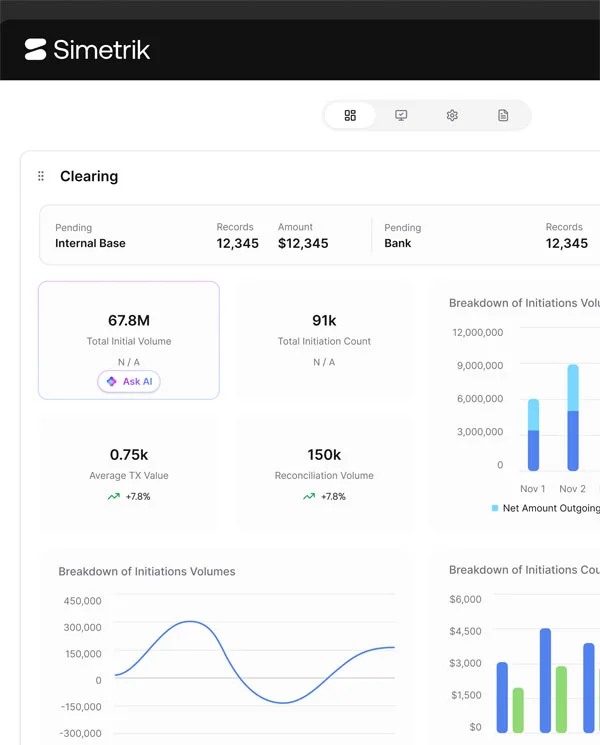The image size is (600, 745).
Task: Ask AI about Total Initial Volume
Action: point(129,381)
